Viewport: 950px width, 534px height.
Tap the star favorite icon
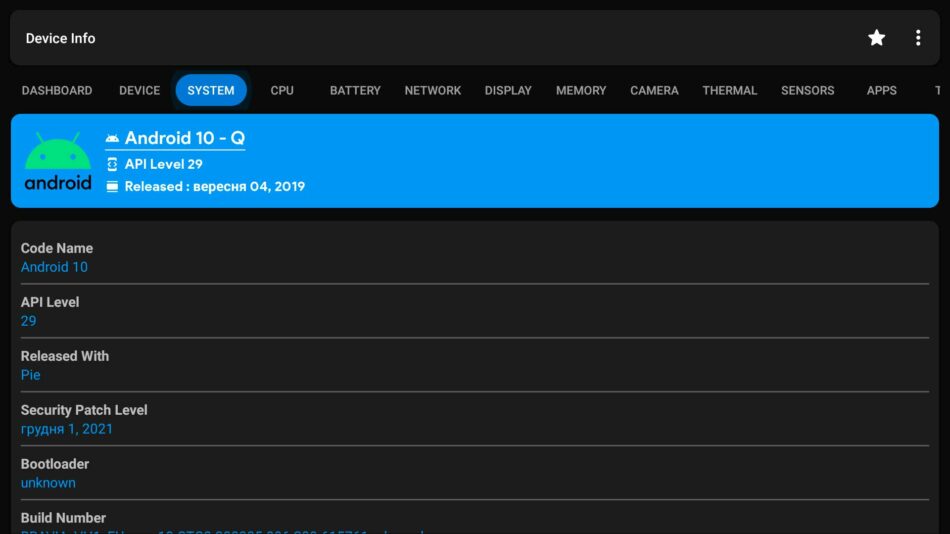click(x=876, y=38)
